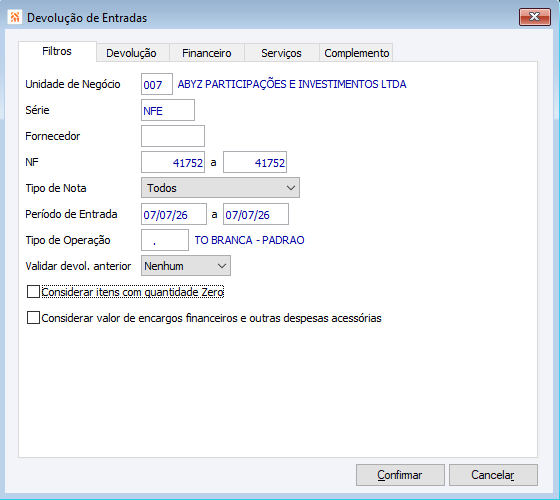
Task: Click the first NF number field
Action: pyautogui.click(x=173, y=162)
